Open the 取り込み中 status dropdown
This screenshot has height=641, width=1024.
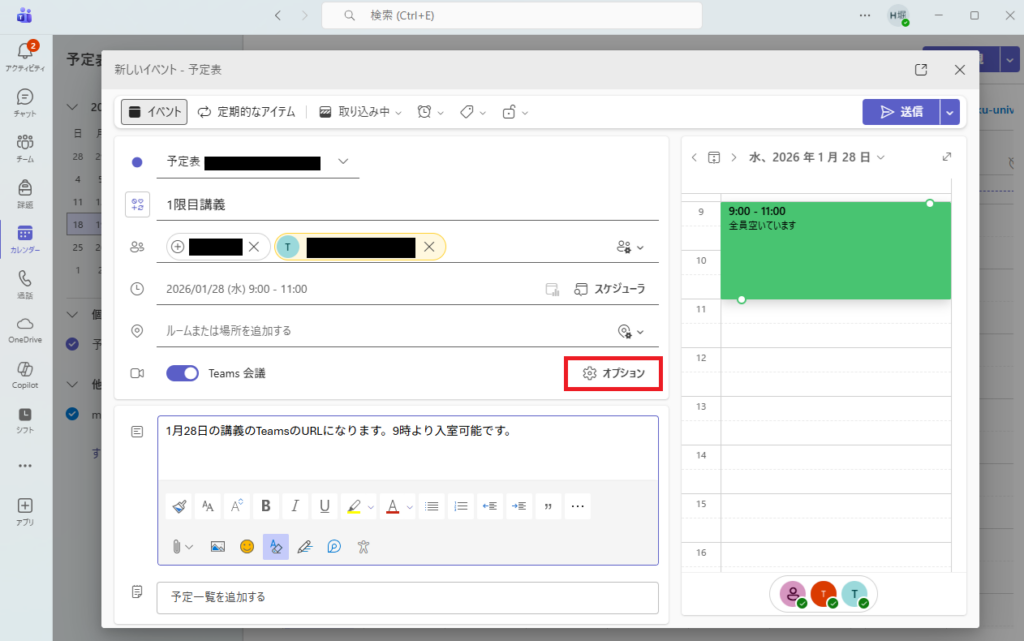pyautogui.click(x=360, y=112)
